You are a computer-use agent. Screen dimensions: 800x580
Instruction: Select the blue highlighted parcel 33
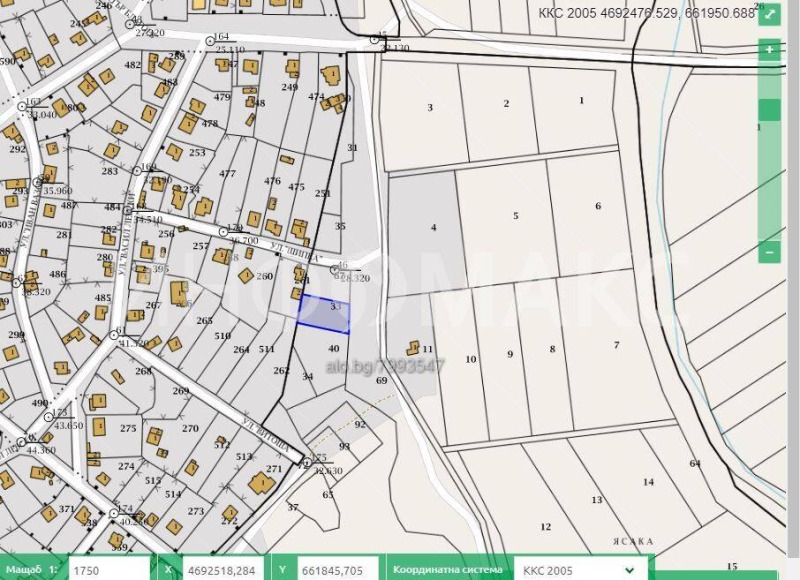(x=325, y=312)
